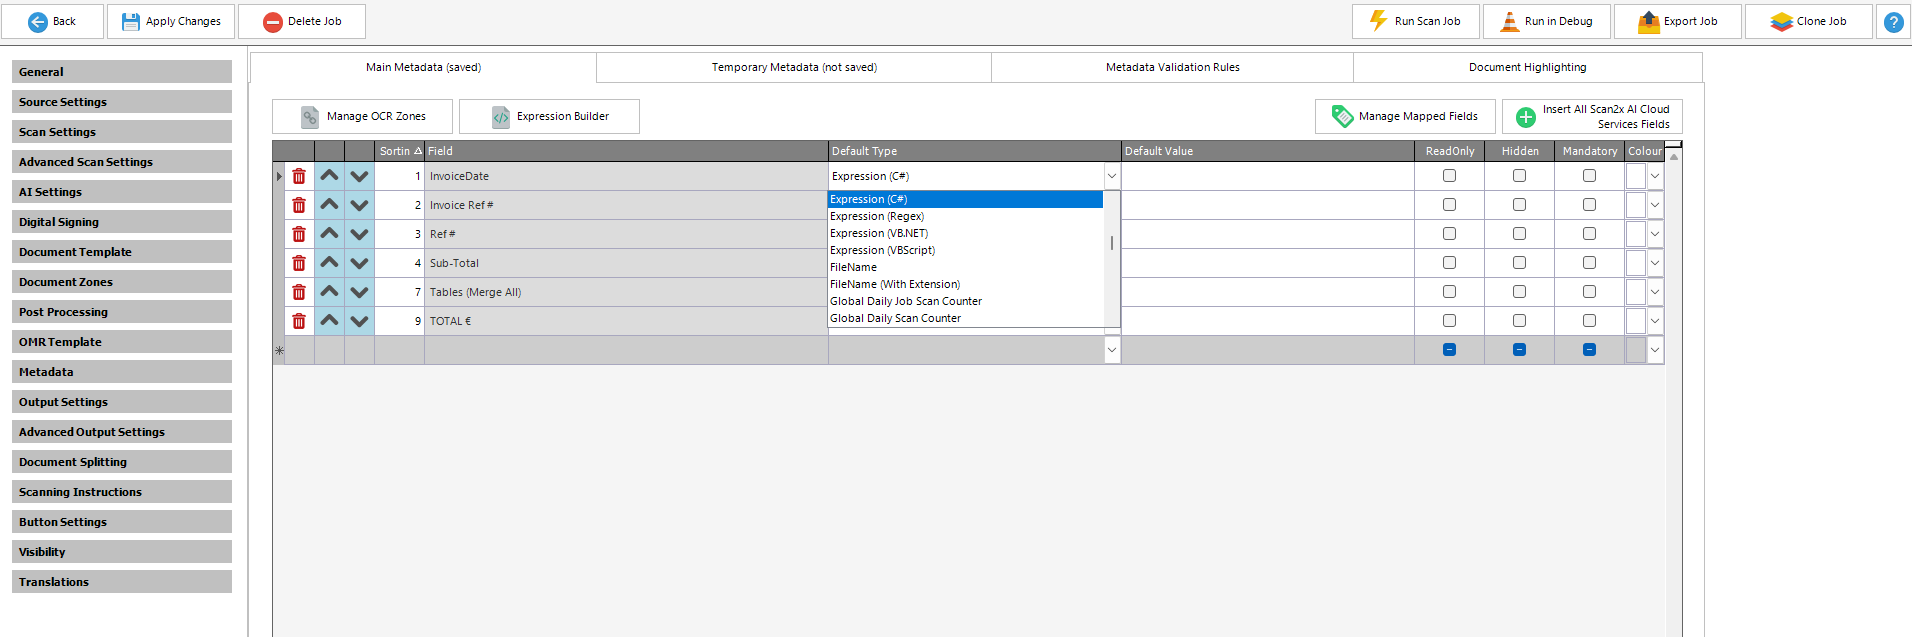The height and width of the screenshot is (637, 1912).
Task: Click Default Value cell for Tables row
Action: coord(1267,292)
